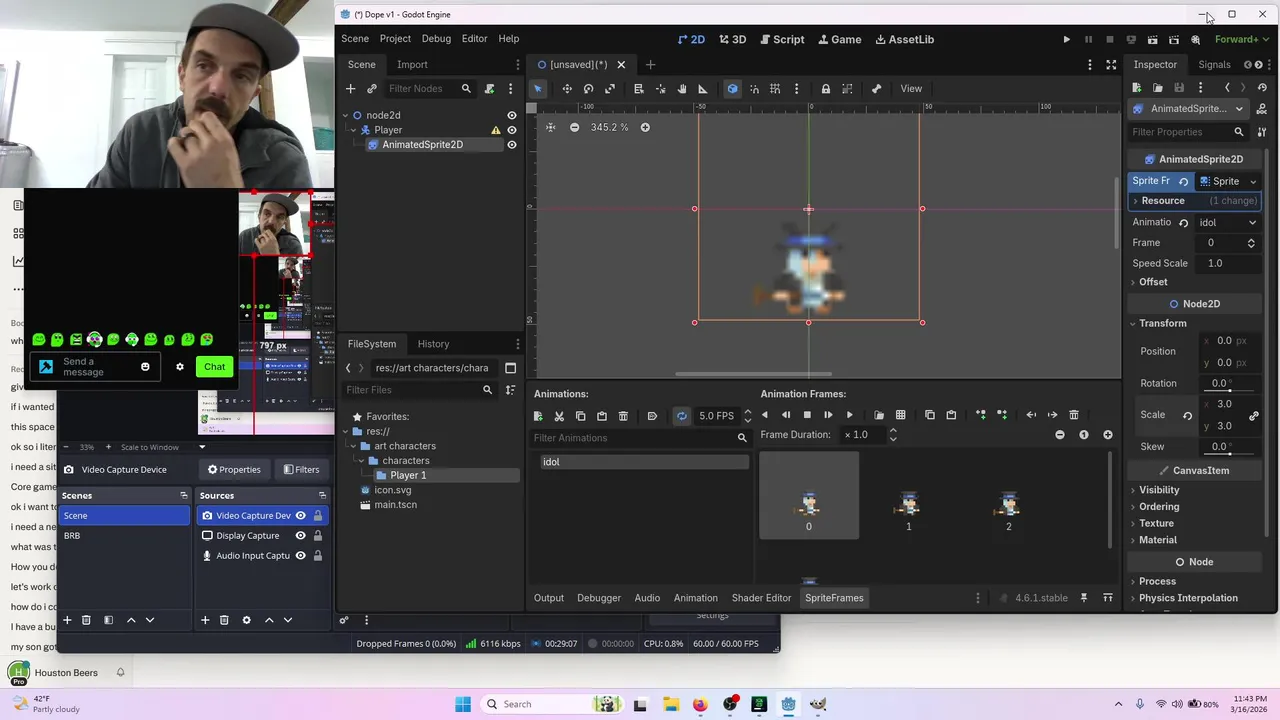Expand the Material section in Inspector
This screenshot has height=720, width=1280.
[x=1157, y=541]
